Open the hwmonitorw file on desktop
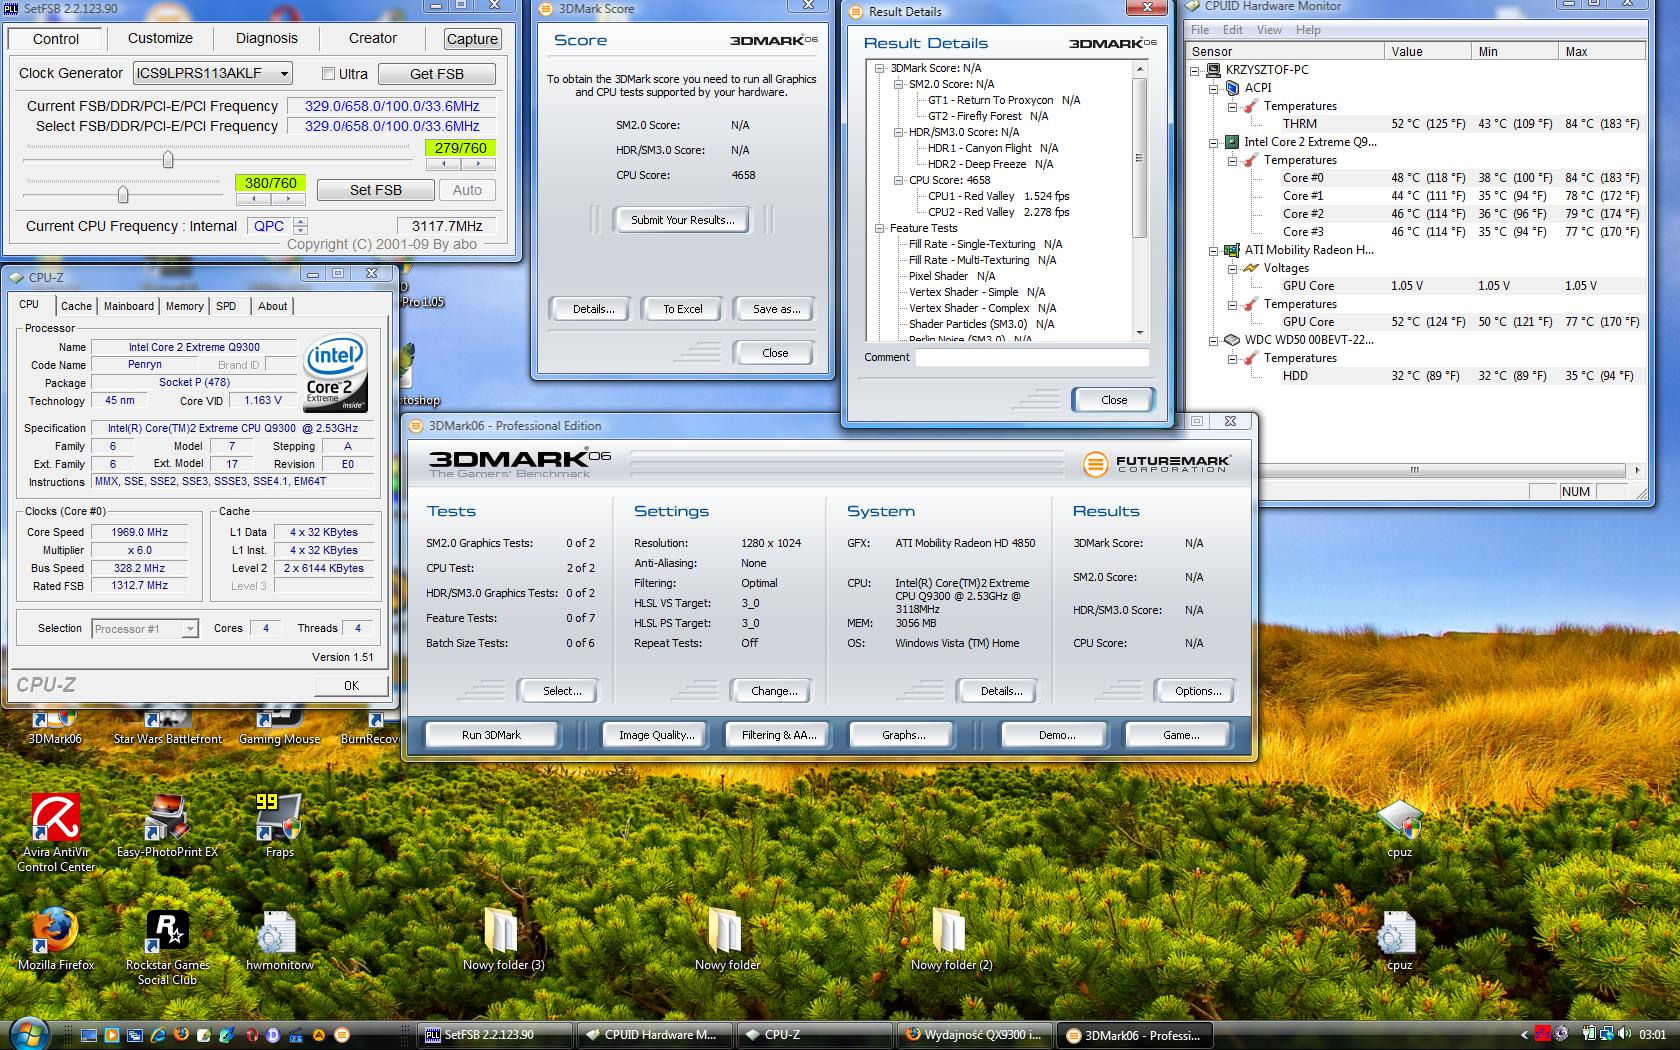This screenshot has width=1680, height=1050. pyautogui.click(x=279, y=940)
